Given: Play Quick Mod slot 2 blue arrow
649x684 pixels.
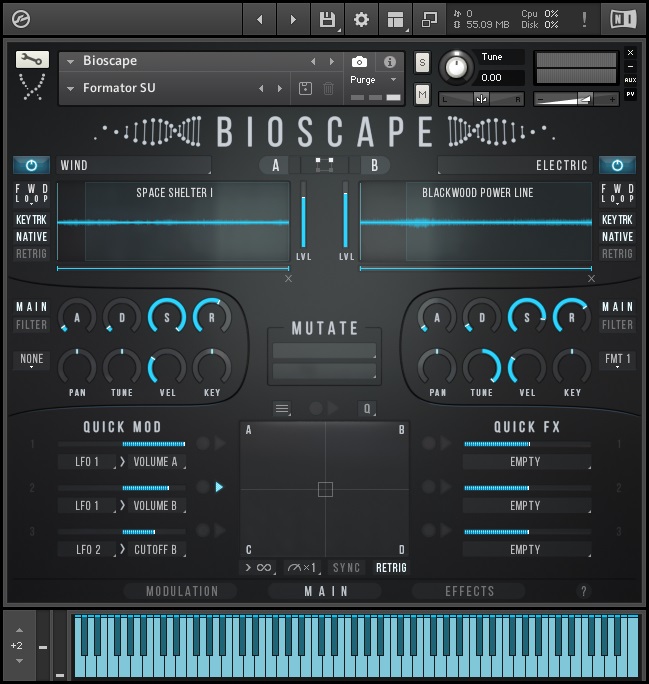Looking at the screenshot, I should click(219, 487).
